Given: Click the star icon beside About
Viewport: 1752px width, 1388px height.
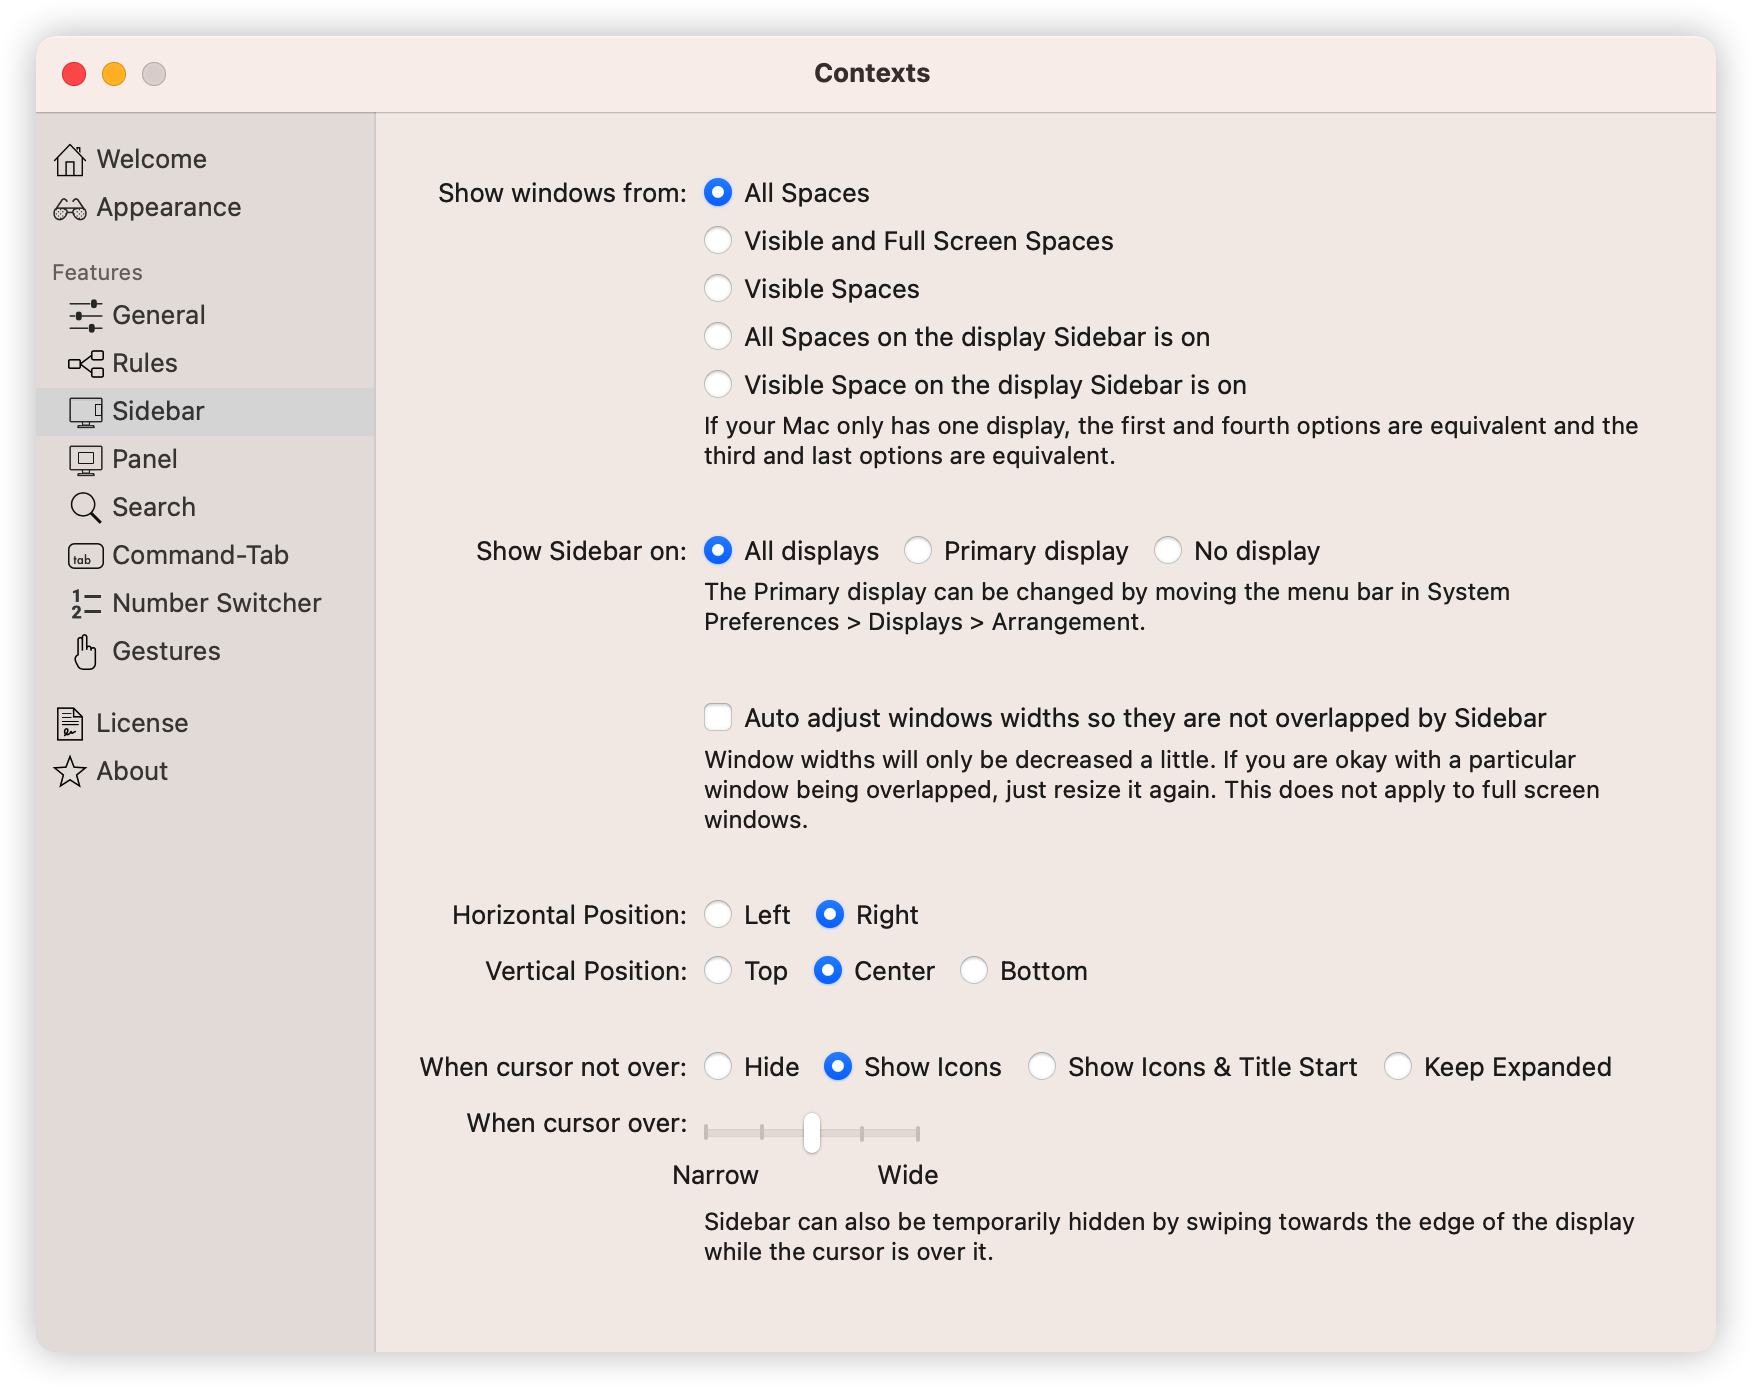Looking at the screenshot, I should click(70, 772).
